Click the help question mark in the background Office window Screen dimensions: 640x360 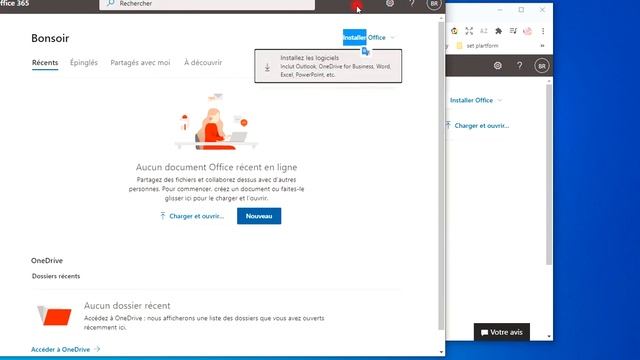coord(519,65)
